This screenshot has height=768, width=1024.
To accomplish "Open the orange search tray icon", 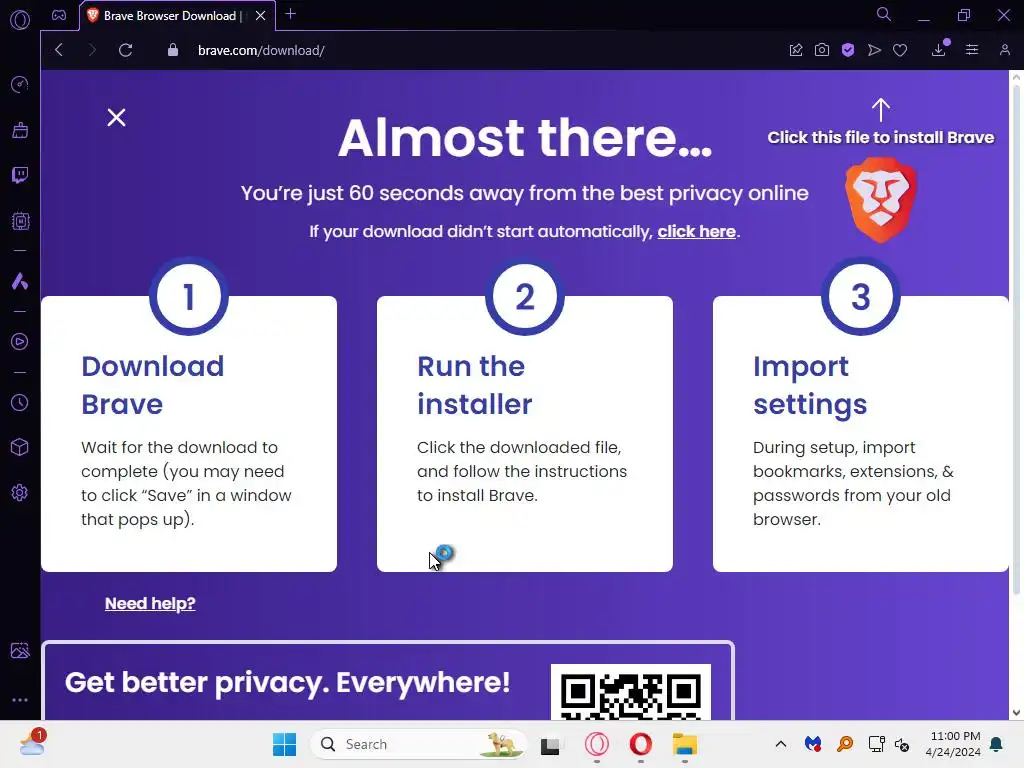I will tap(845, 744).
